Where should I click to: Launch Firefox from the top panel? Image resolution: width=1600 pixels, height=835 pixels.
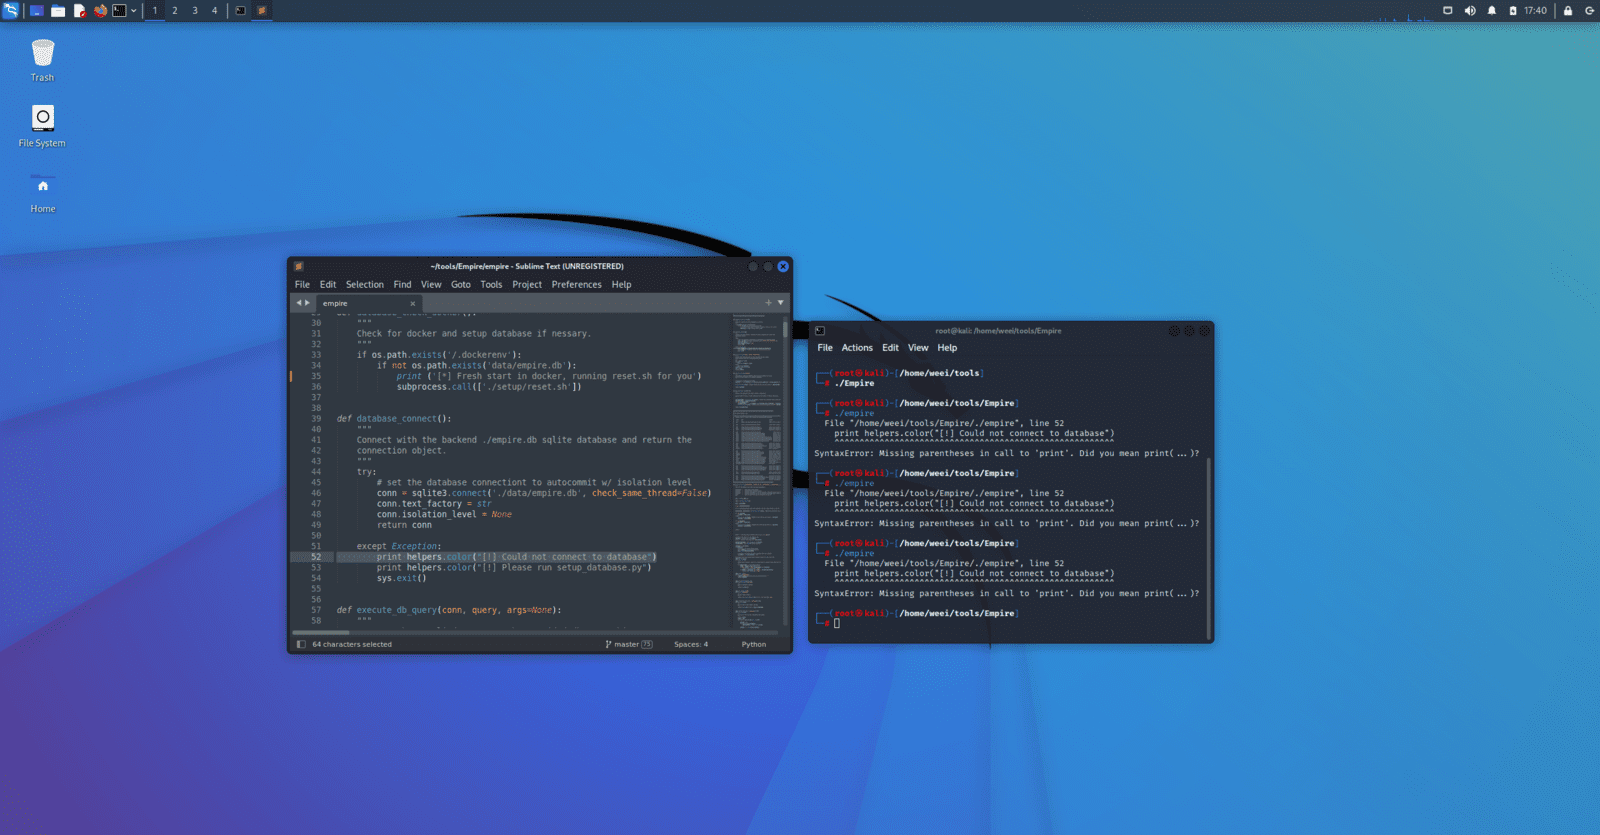[100, 11]
